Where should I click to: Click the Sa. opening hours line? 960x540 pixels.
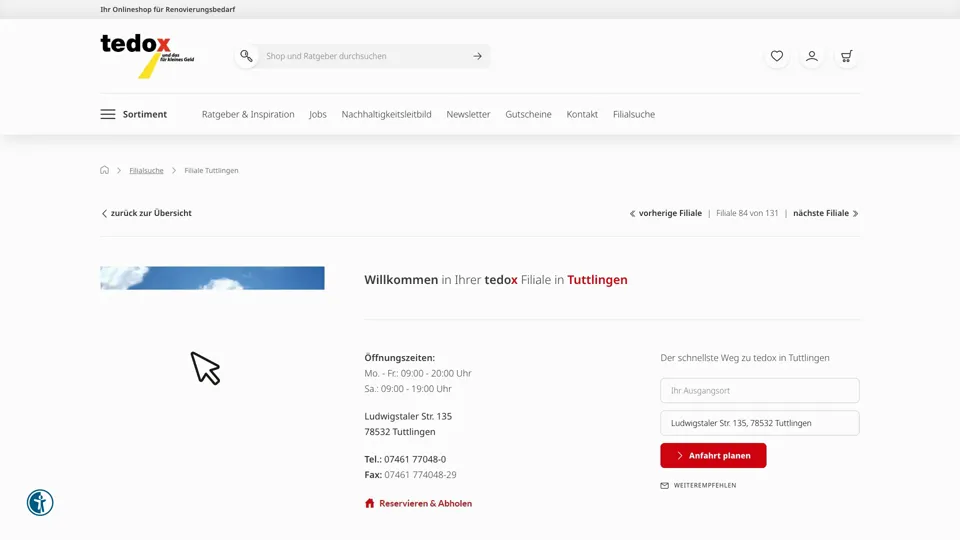(x=408, y=389)
